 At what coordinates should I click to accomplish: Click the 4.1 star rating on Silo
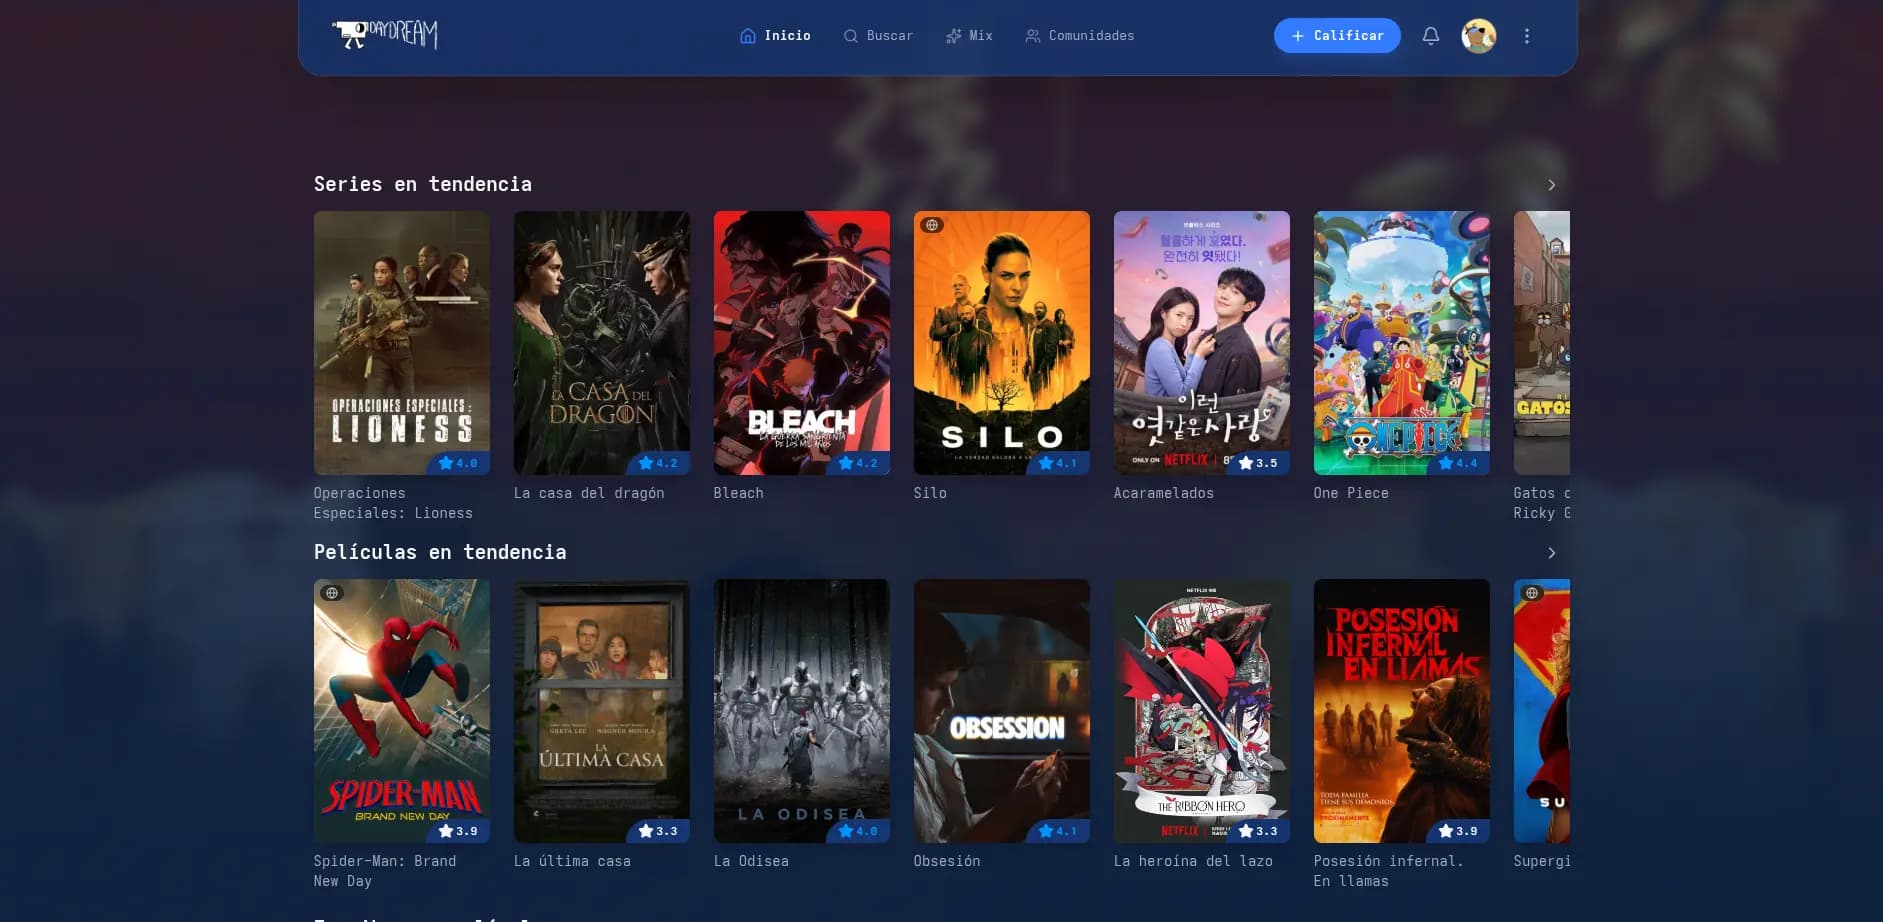click(x=1059, y=463)
